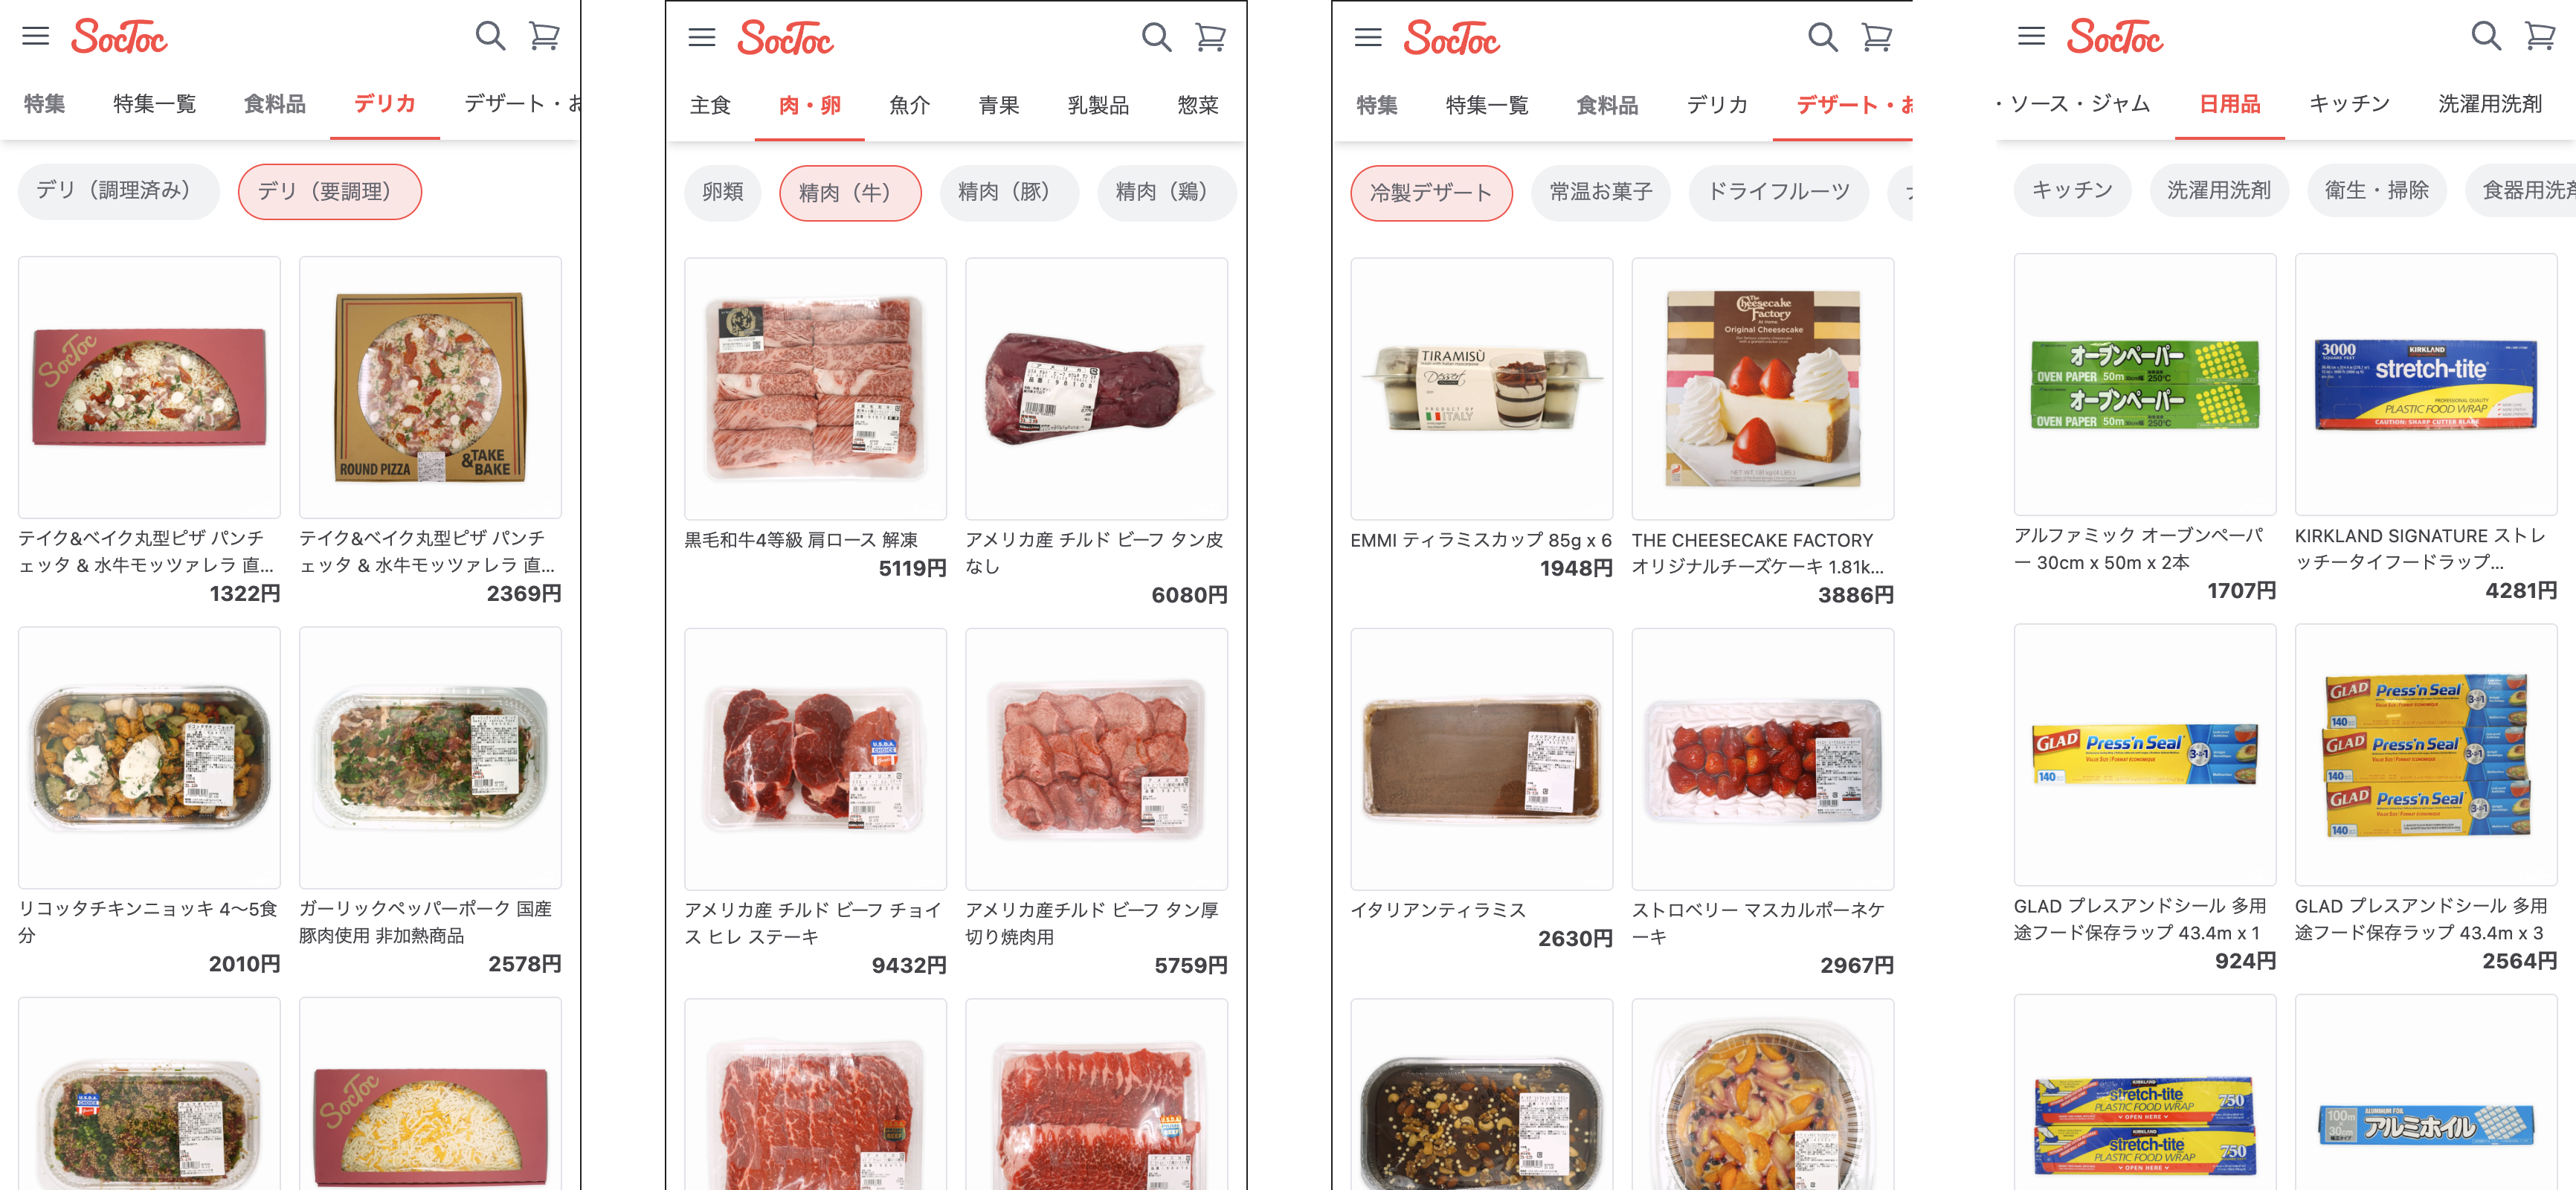Tap search icon in the デリカ screen
This screenshot has width=2576, height=1190.
[x=490, y=36]
